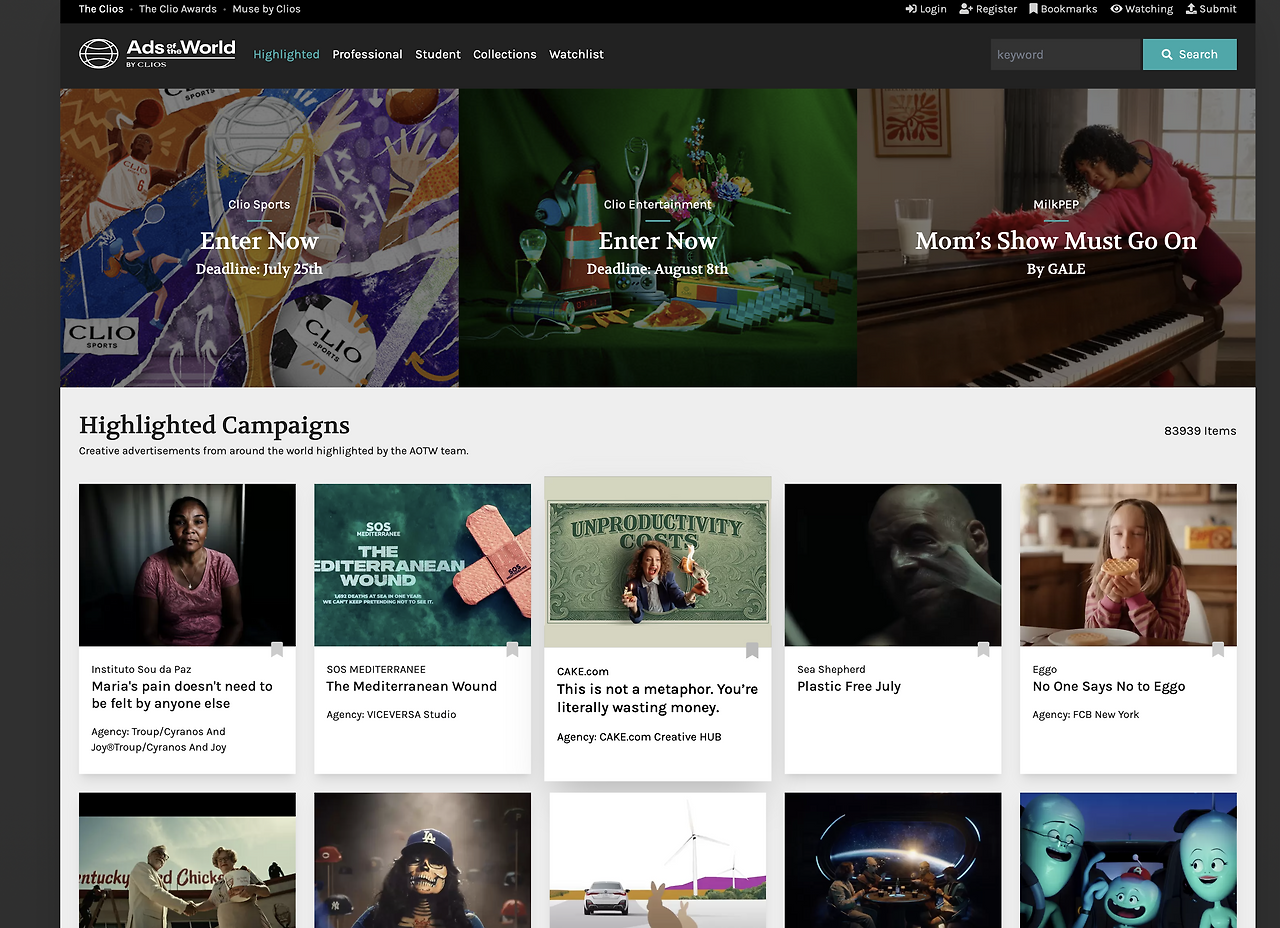
Task: Open the Watchlist nav tab
Action: pos(576,54)
